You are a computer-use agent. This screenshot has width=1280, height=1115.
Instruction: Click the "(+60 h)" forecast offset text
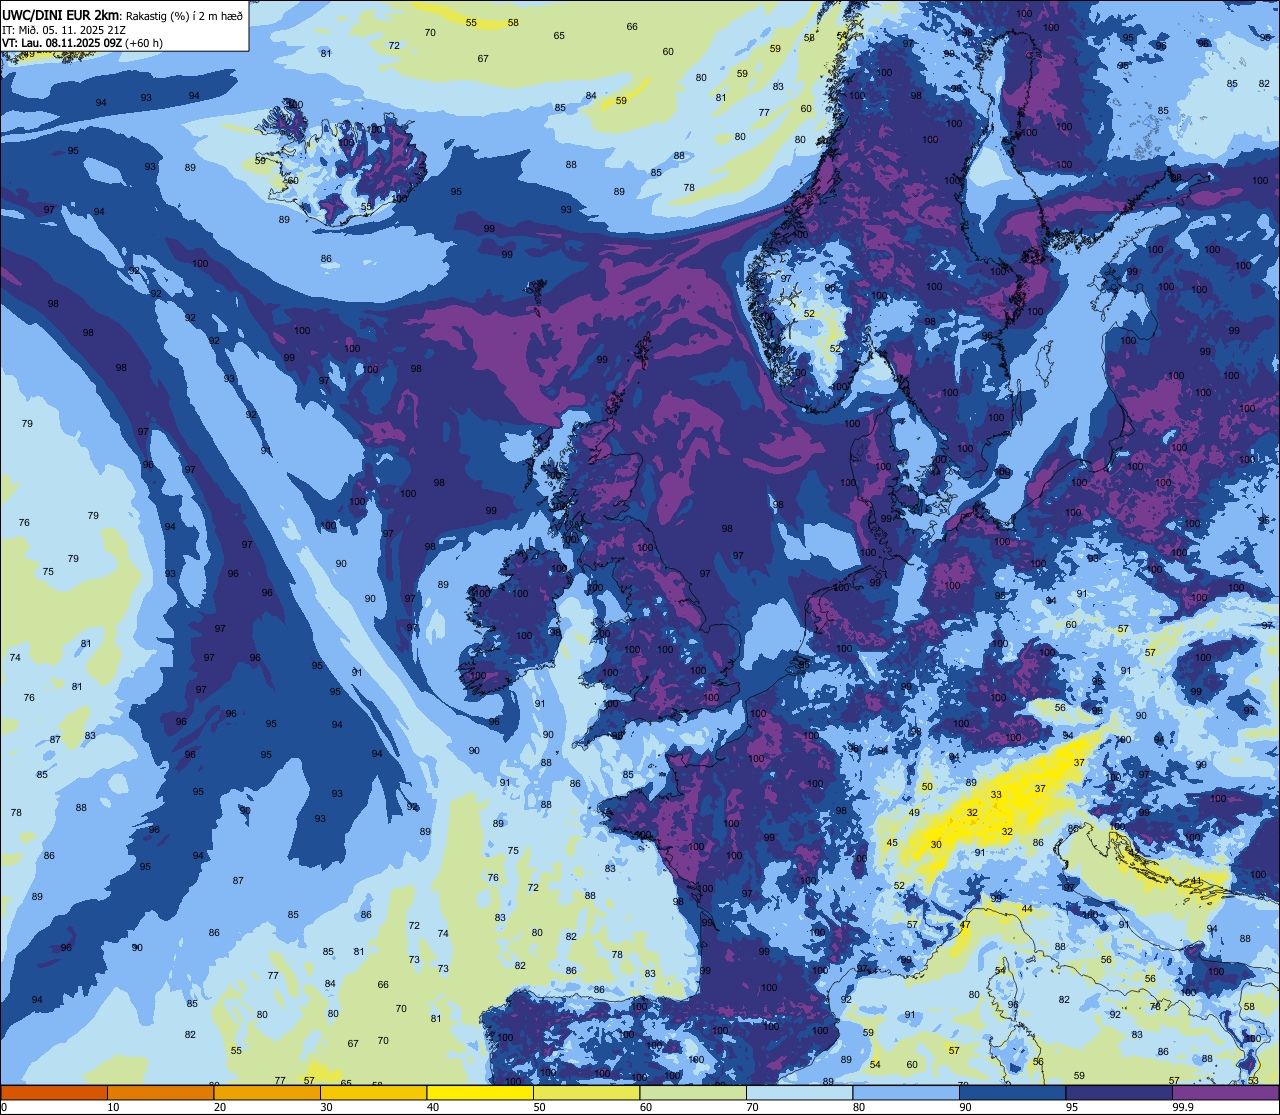(144, 43)
